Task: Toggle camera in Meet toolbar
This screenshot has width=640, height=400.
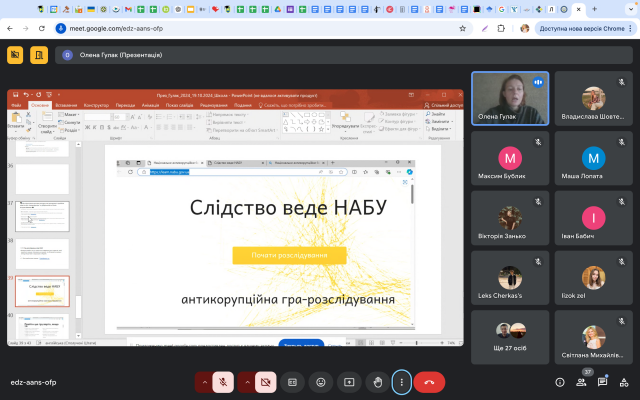Action: point(265,382)
